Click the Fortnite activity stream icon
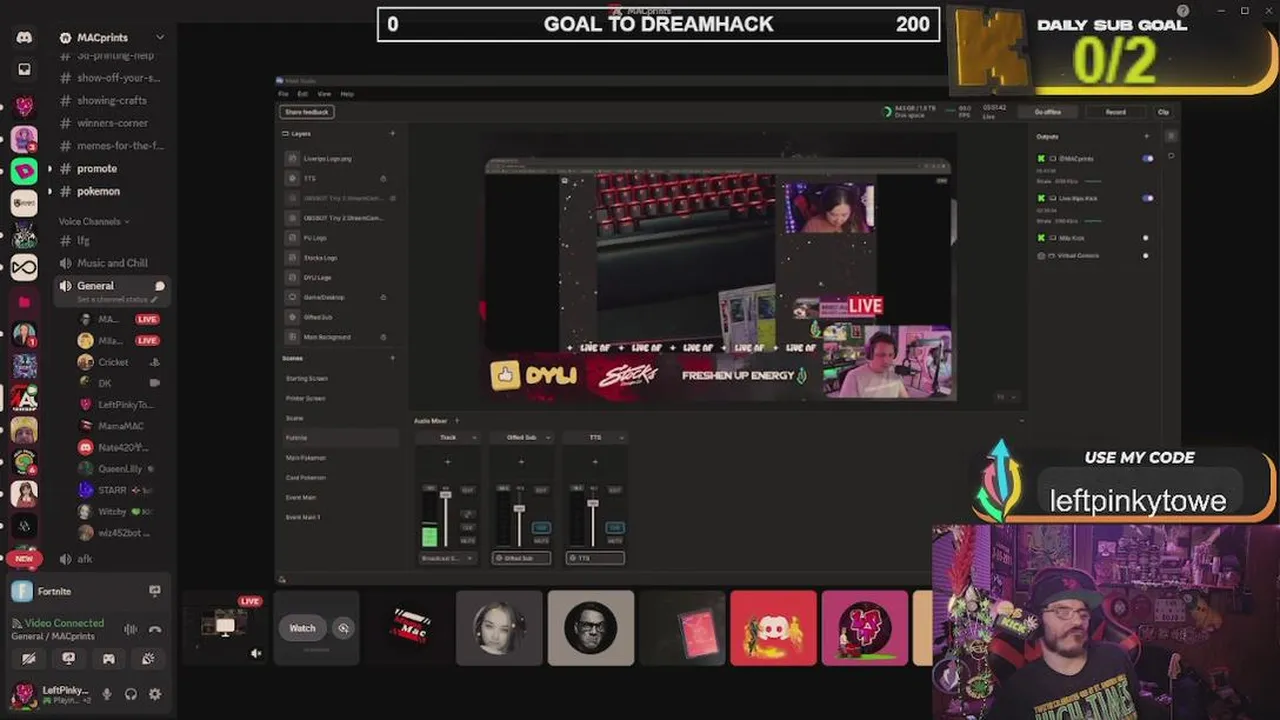Screen dimensions: 1280x720 pyautogui.click(x=154, y=591)
